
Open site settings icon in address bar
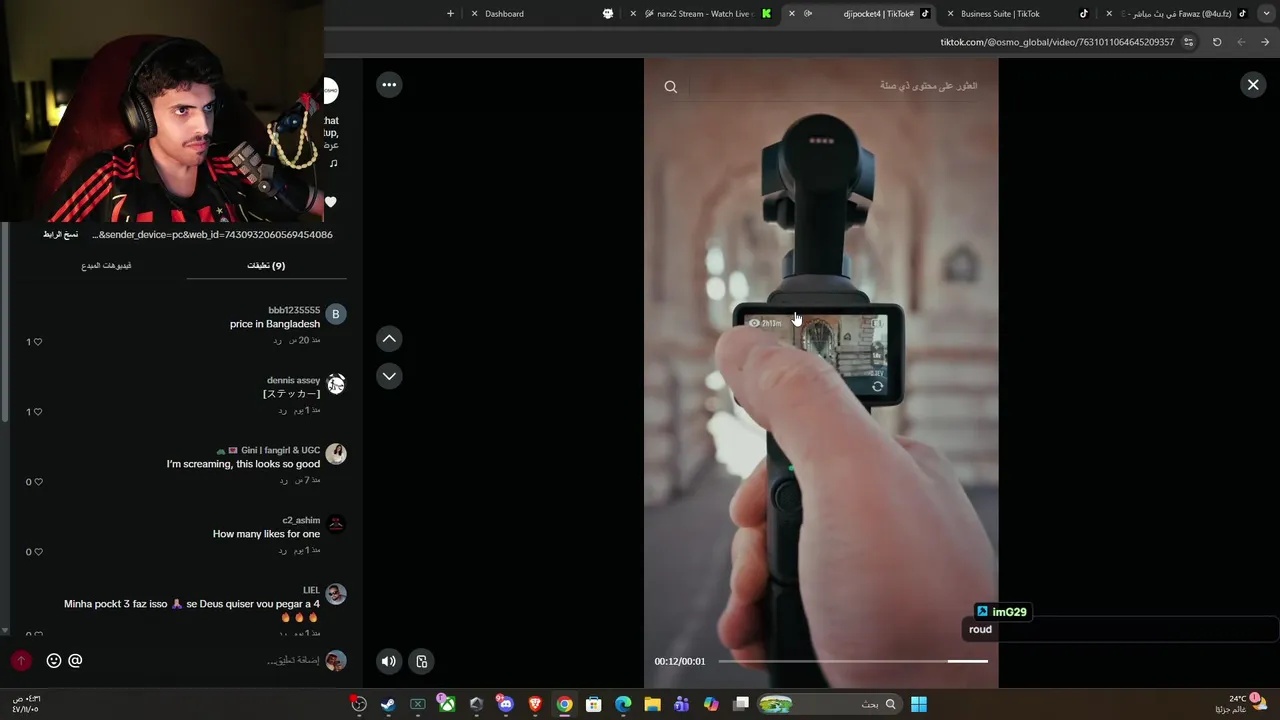click(x=1188, y=42)
